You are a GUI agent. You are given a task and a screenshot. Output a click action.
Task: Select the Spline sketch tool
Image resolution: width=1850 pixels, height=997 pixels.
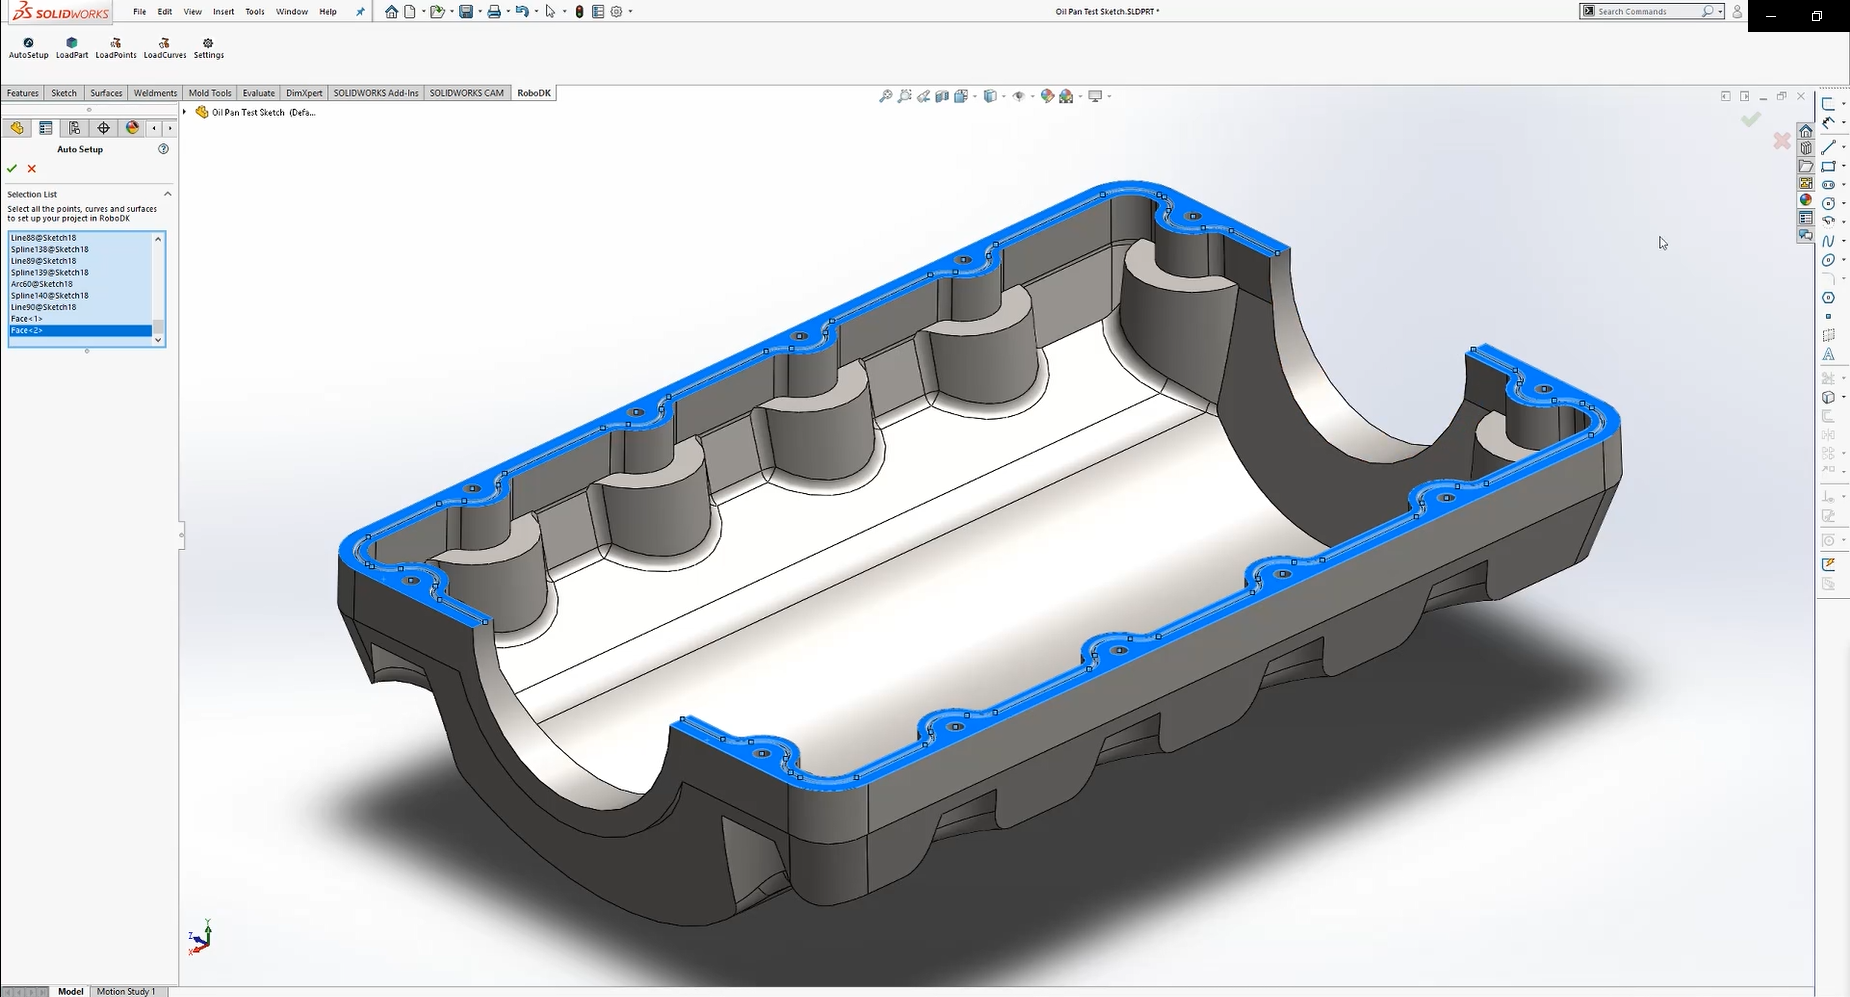point(1828,241)
